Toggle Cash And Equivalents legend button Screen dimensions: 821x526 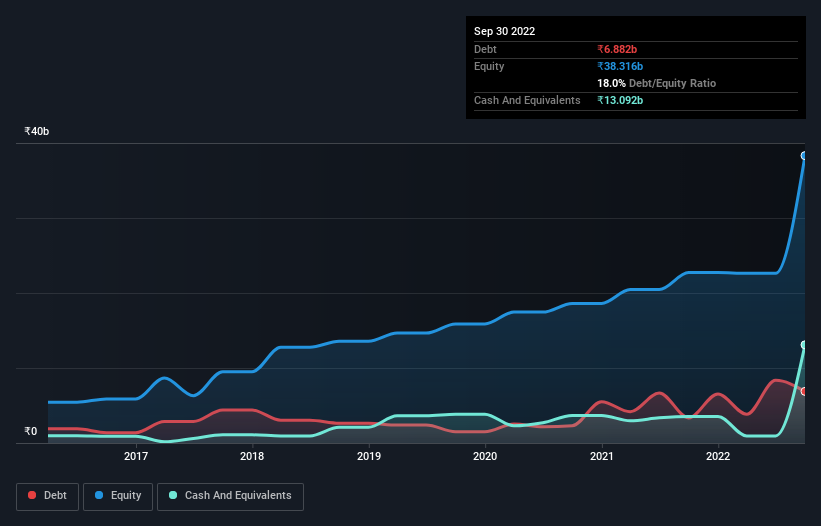(x=230, y=496)
